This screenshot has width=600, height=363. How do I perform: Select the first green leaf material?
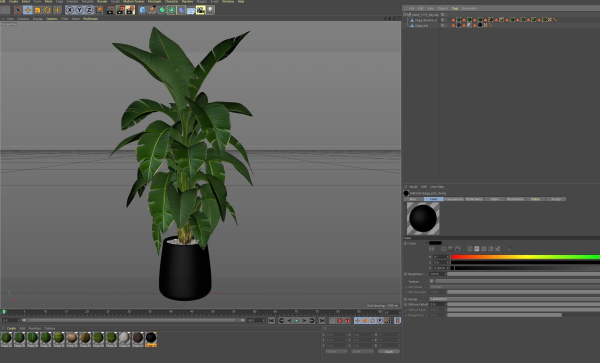[7, 338]
